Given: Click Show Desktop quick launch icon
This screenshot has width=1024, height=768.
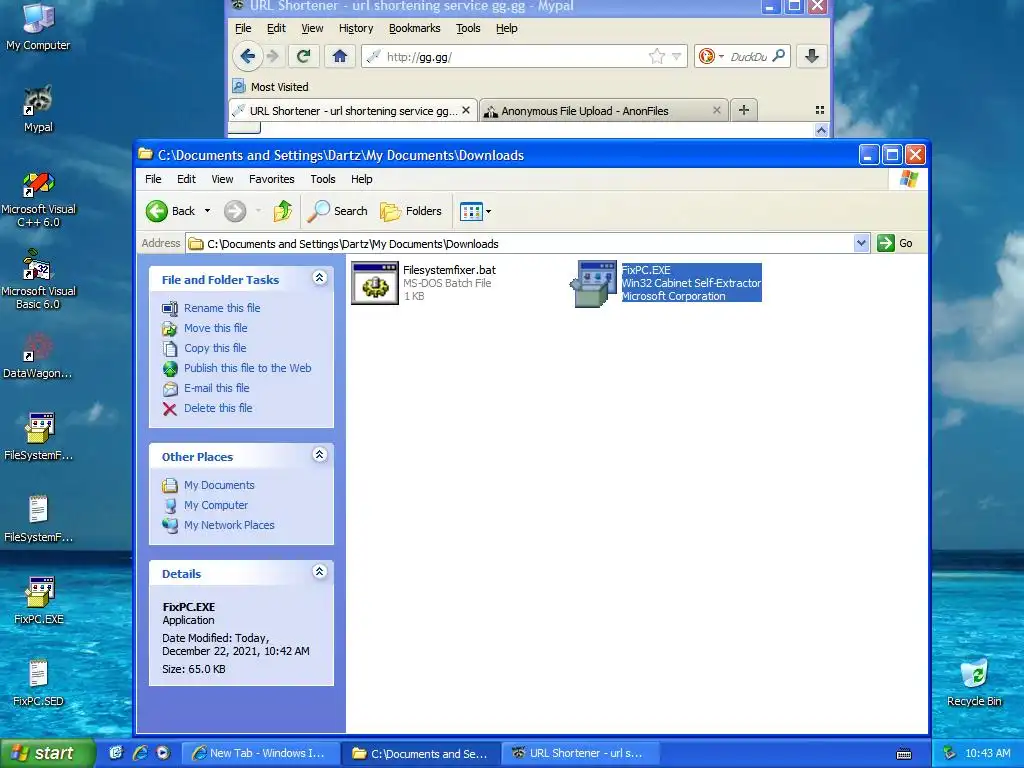Looking at the screenshot, I should point(116,752).
